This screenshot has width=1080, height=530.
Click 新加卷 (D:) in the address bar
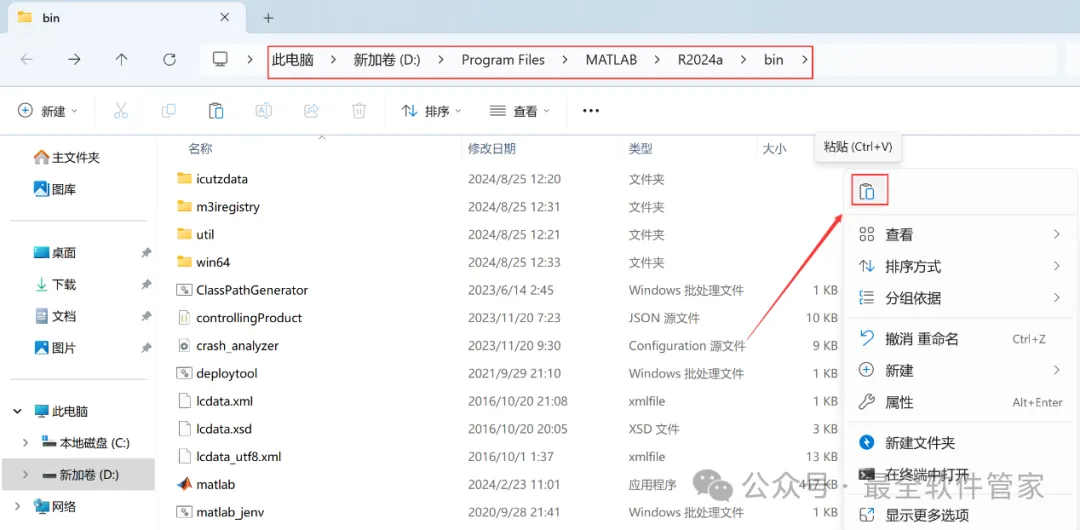tap(387, 60)
